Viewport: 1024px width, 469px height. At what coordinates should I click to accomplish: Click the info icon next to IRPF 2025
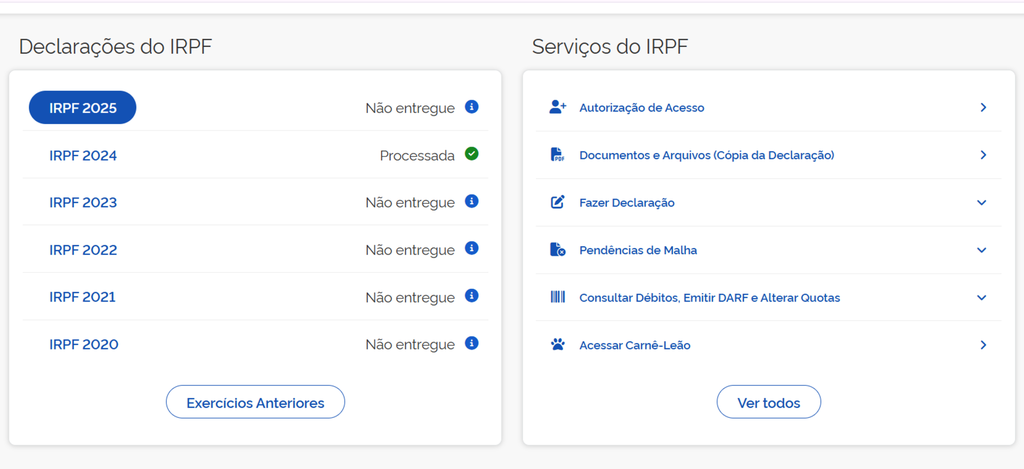[x=472, y=106]
